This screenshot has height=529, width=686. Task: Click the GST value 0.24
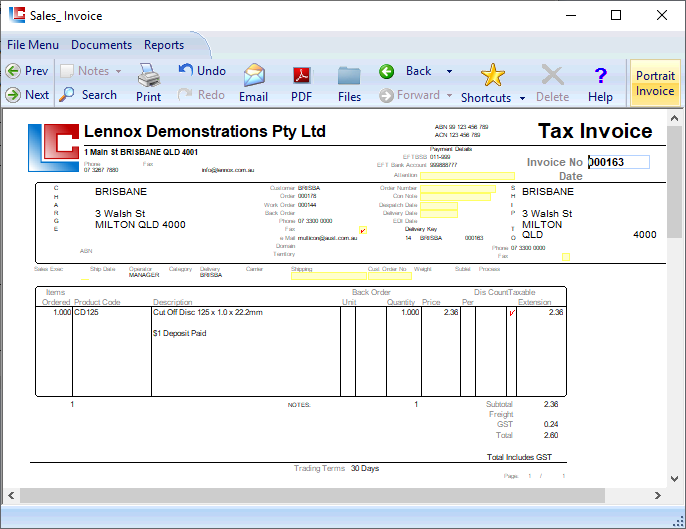point(551,424)
